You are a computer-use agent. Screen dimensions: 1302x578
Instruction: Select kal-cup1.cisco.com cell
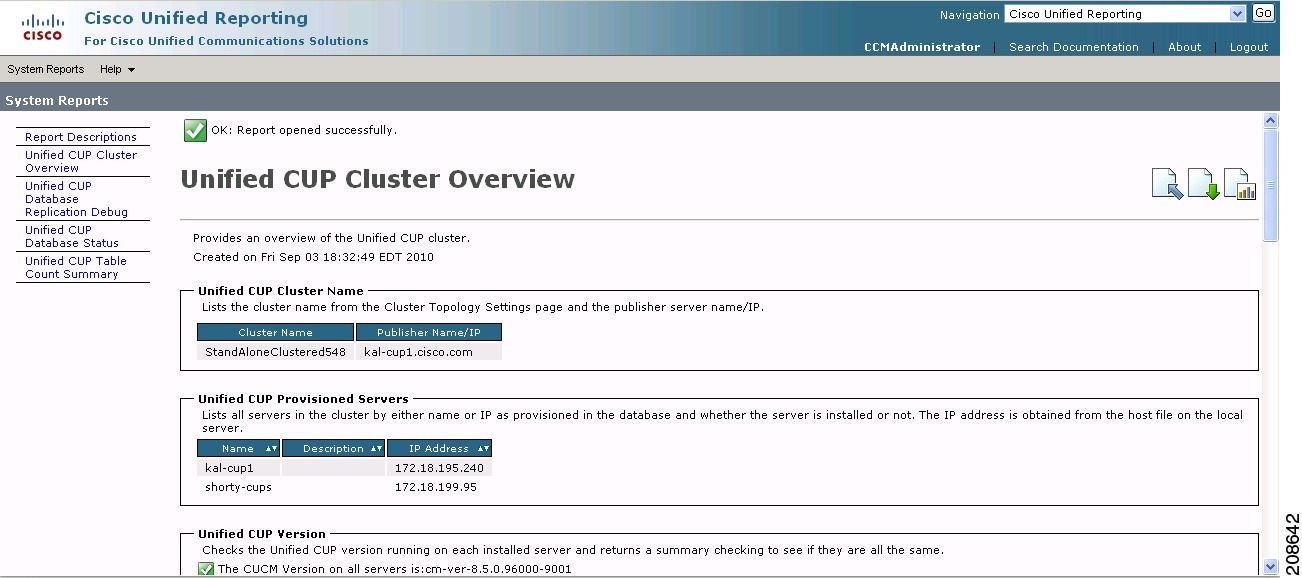tap(429, 352)
